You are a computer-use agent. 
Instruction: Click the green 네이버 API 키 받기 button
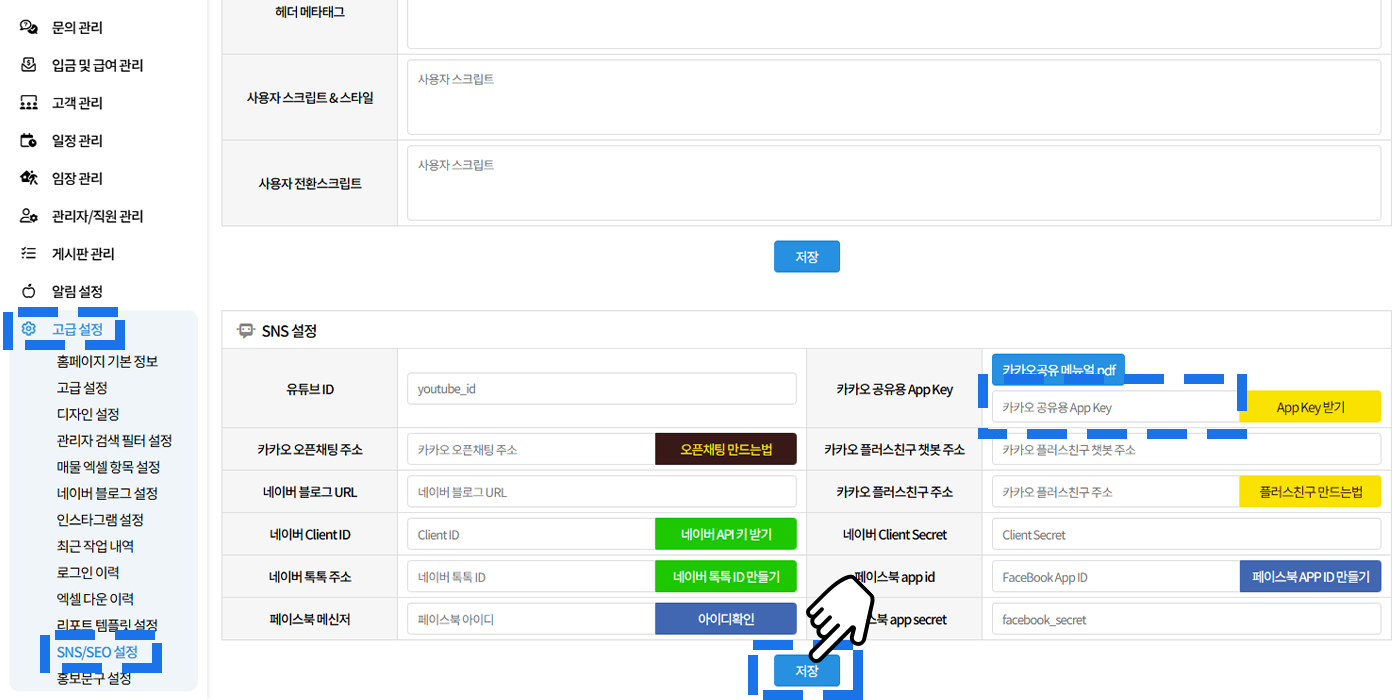click(726, 535)
